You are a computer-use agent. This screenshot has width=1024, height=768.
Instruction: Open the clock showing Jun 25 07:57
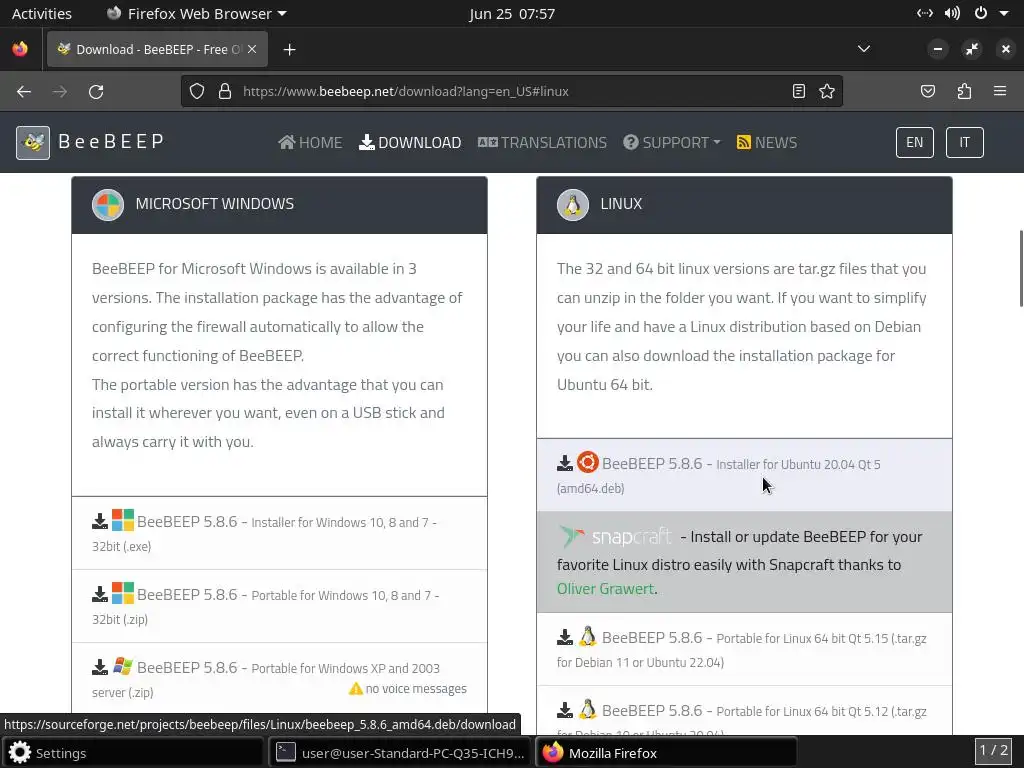(512, 14)
